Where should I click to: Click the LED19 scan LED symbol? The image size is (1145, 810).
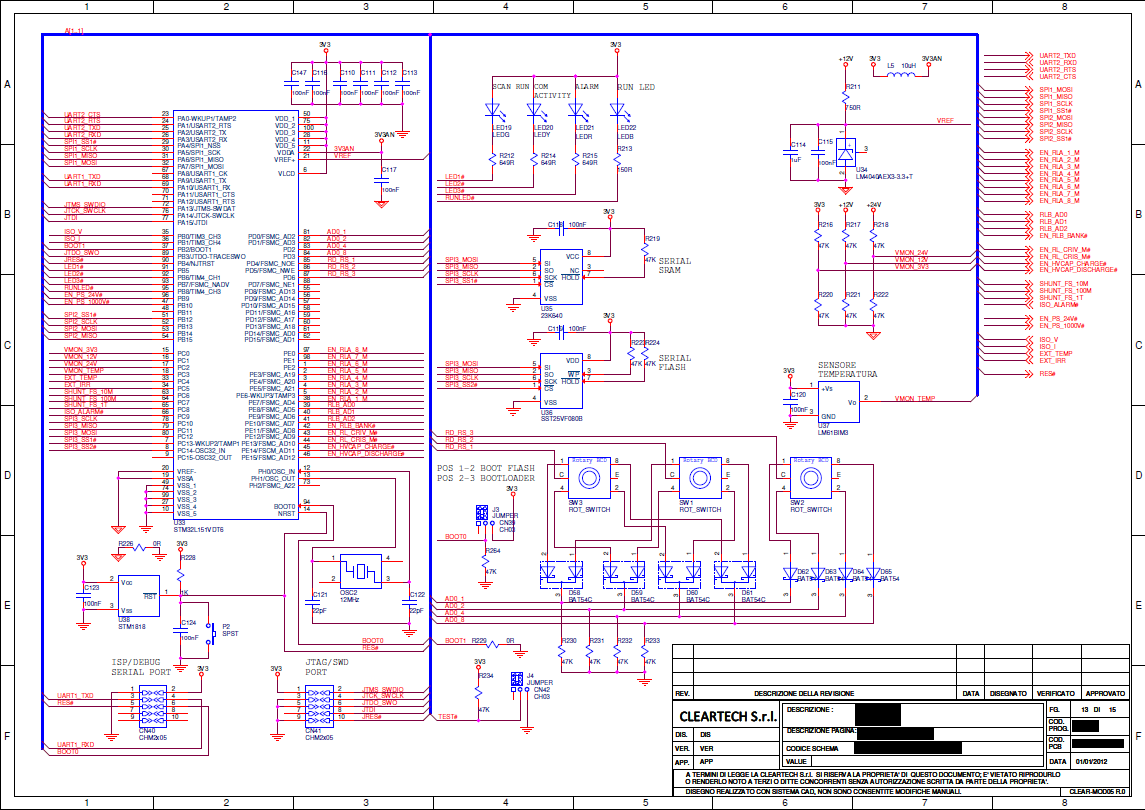492,111
